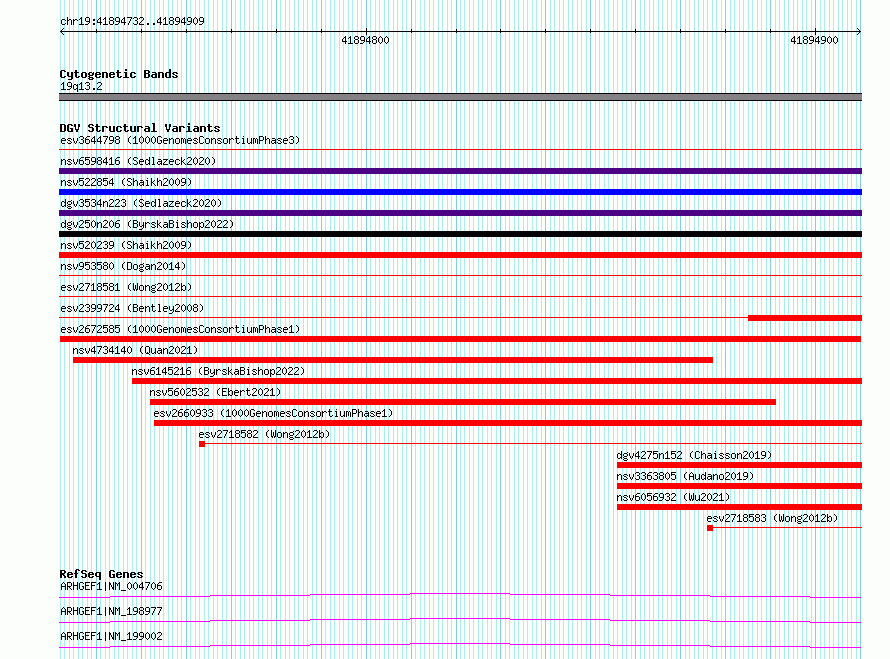
Task: Open variant esv3644798 (1000GenomesConsortiumPhase3)
Action: pos(180,140)
